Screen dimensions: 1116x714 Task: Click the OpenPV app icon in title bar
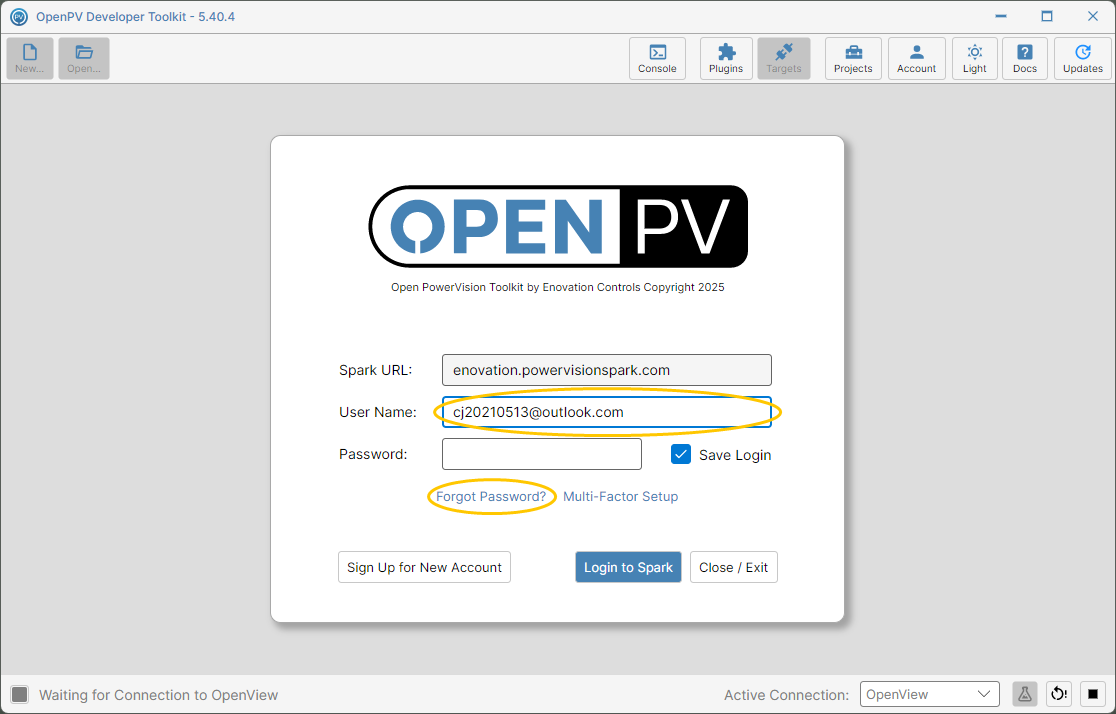click(x=19, y=16)
